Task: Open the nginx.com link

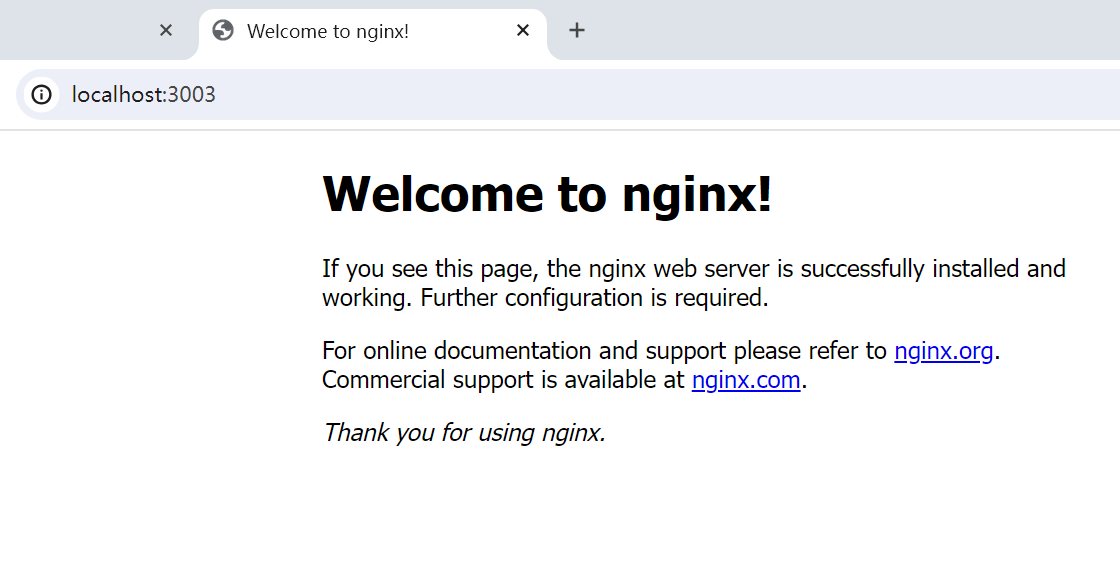Action: click(x=746, y=379)
